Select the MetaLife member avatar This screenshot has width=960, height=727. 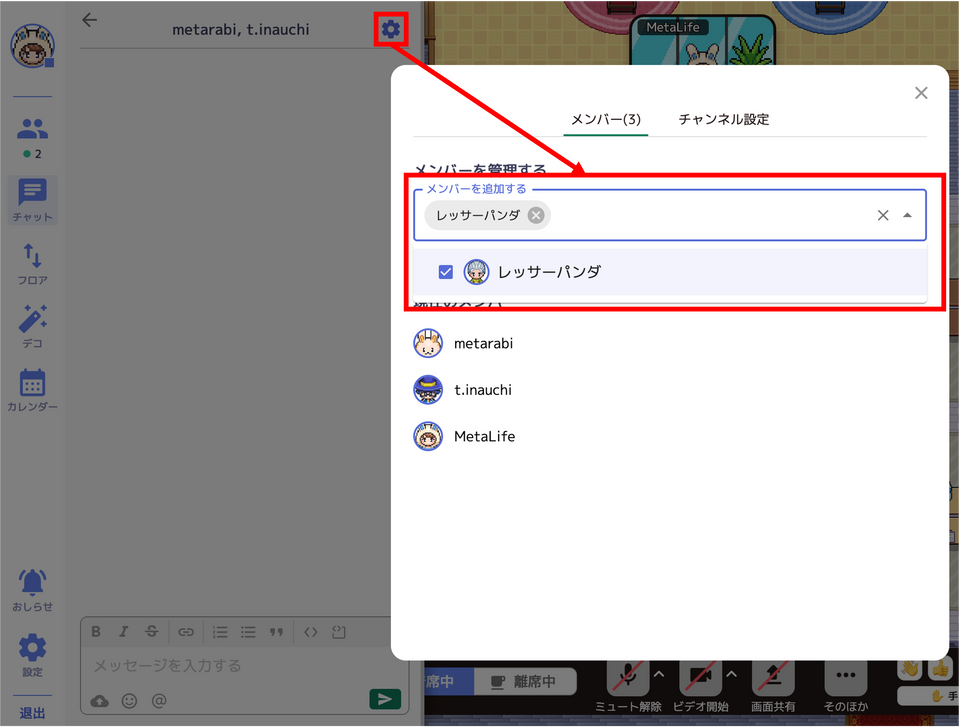point(428,436)
